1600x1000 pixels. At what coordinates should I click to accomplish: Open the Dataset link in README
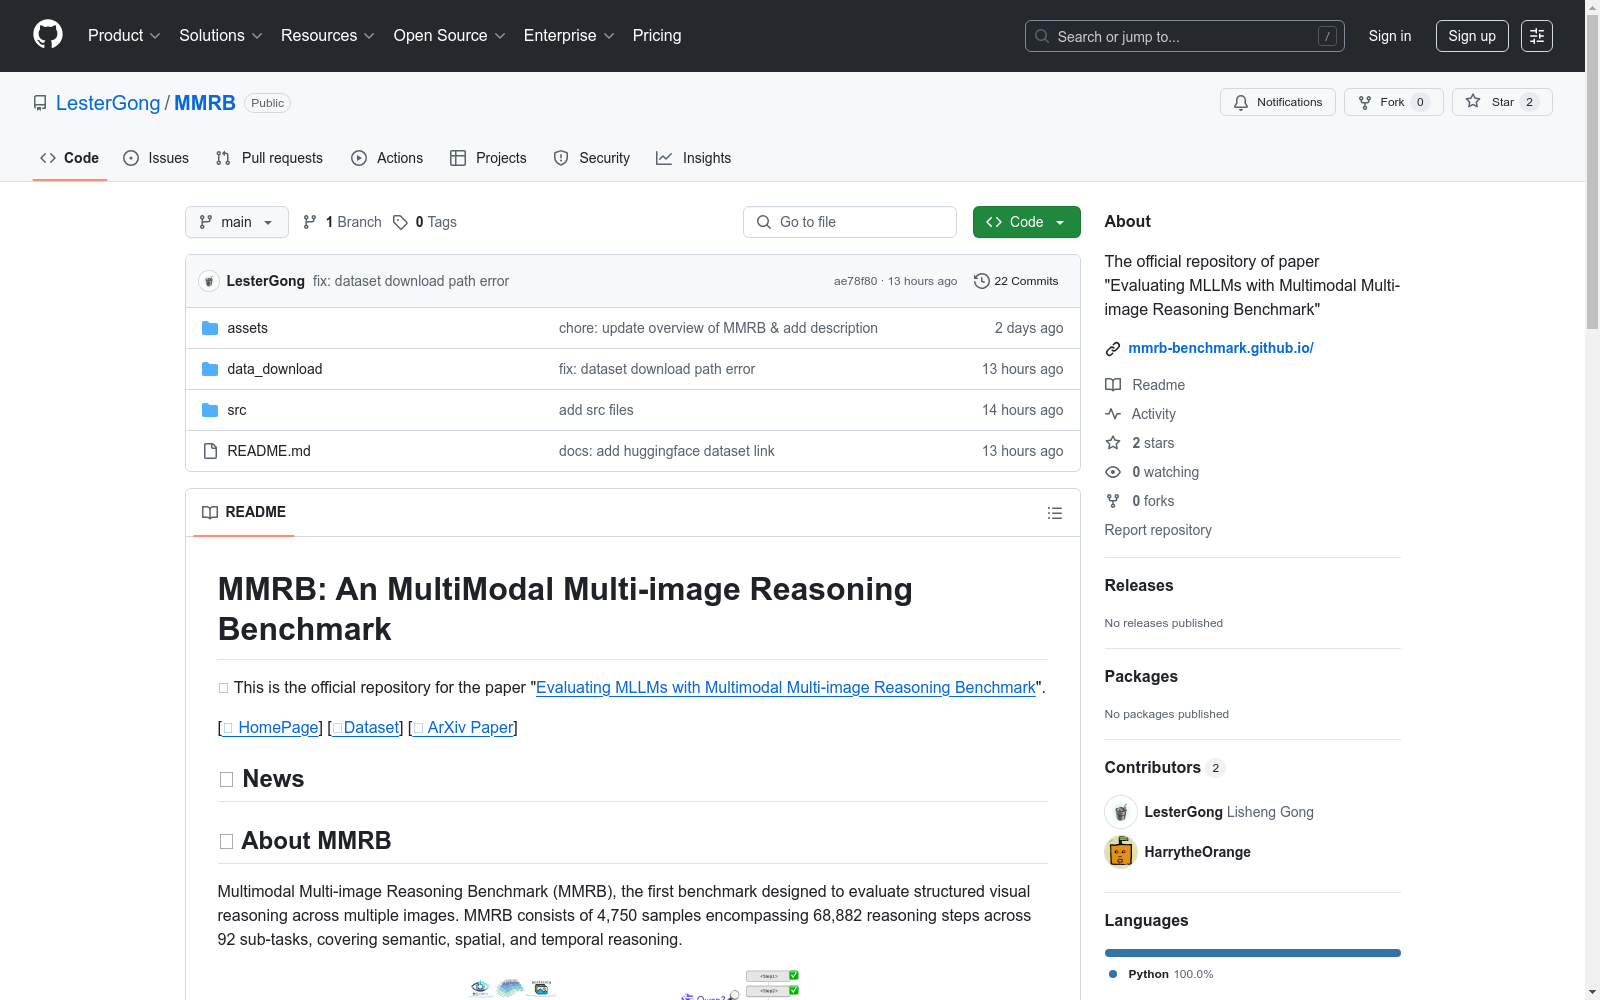366,727
